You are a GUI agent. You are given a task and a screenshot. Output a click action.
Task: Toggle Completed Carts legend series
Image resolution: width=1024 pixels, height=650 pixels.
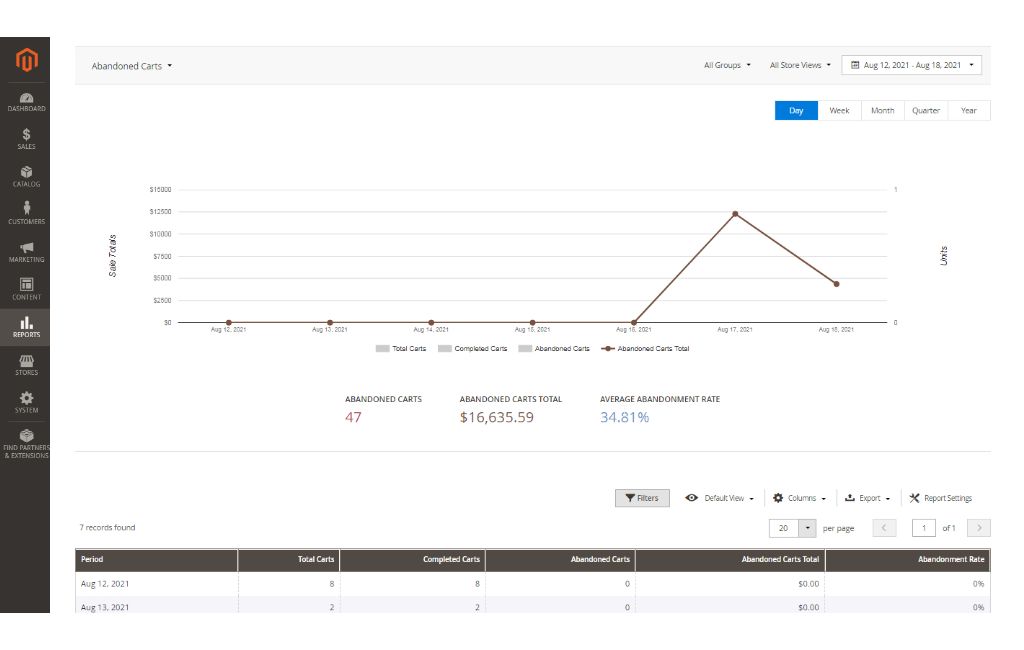coord(472,349)
